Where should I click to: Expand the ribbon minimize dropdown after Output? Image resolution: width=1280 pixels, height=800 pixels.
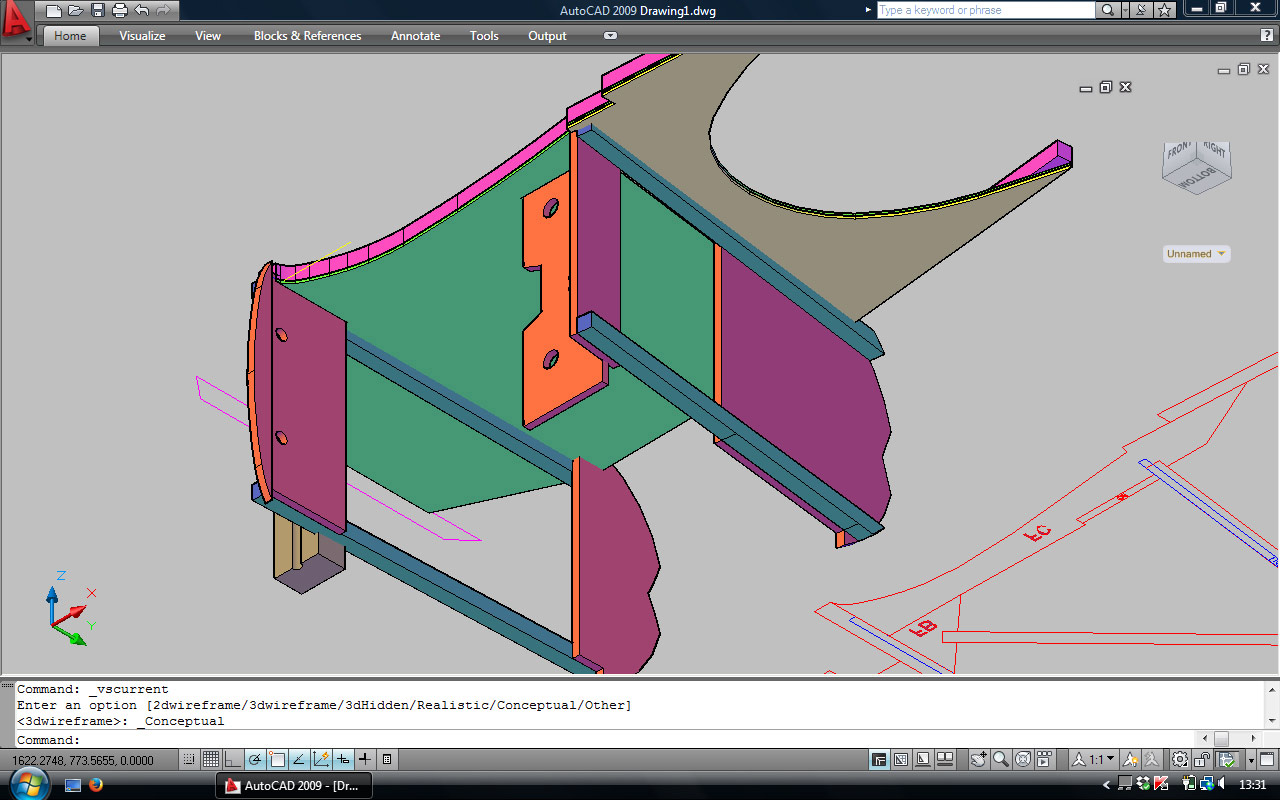pos(610,36)
